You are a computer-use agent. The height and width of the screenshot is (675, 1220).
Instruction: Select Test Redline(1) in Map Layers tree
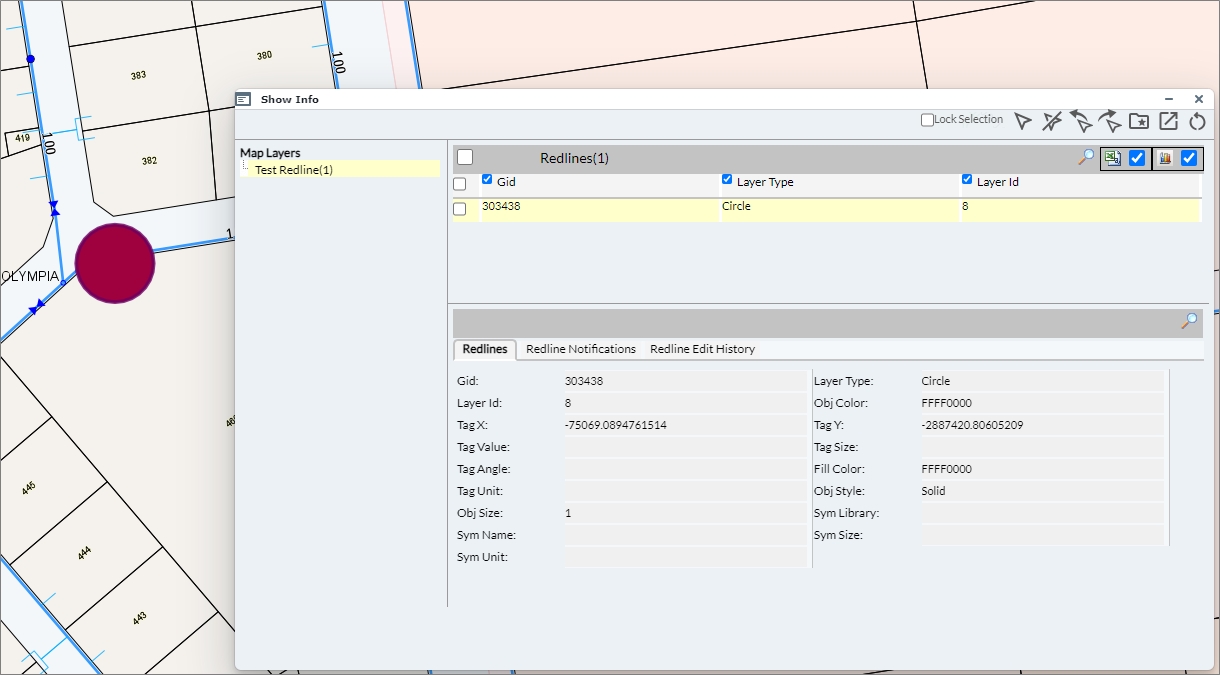(294, 170)
